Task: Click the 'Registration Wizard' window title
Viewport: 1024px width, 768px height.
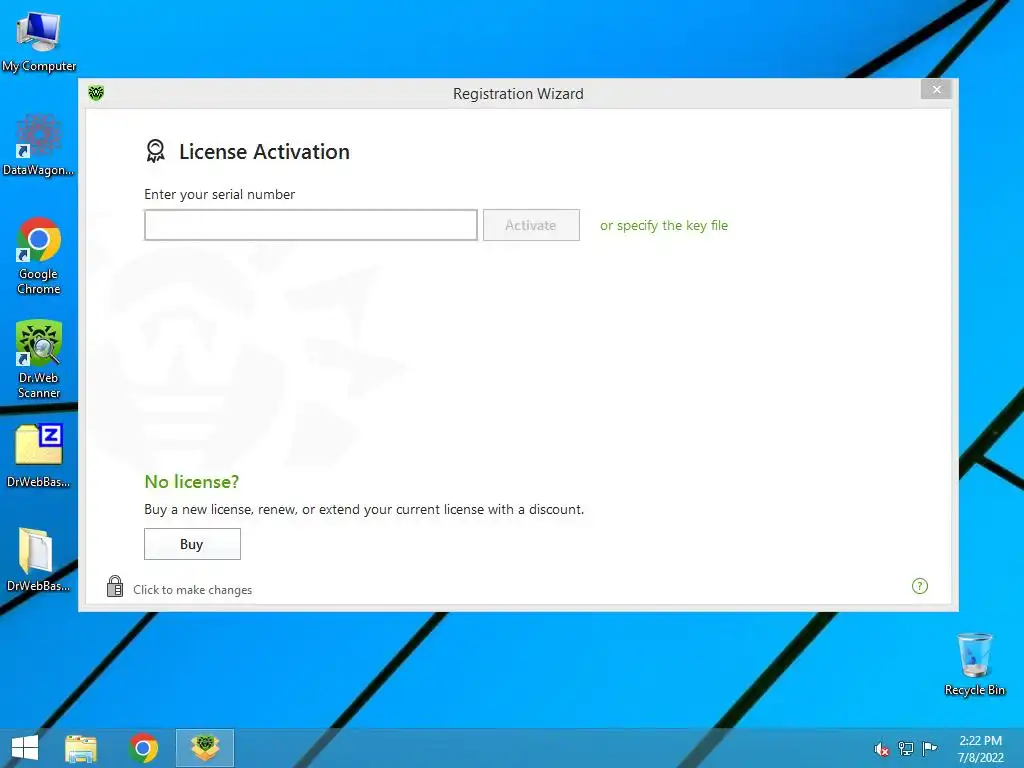Action: click(x=518, y=93)
